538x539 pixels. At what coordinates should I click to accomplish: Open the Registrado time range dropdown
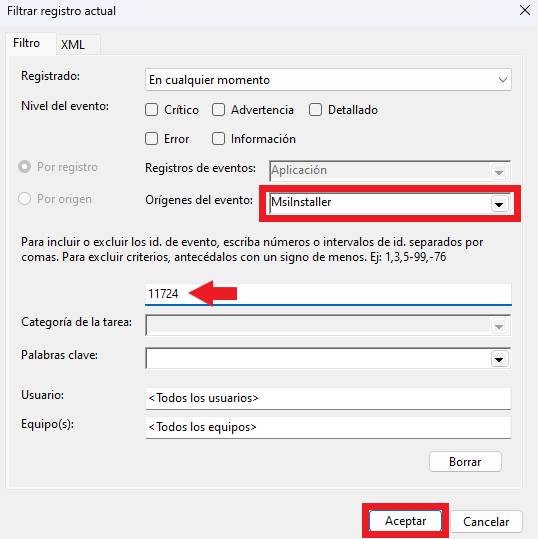point(328,80)
